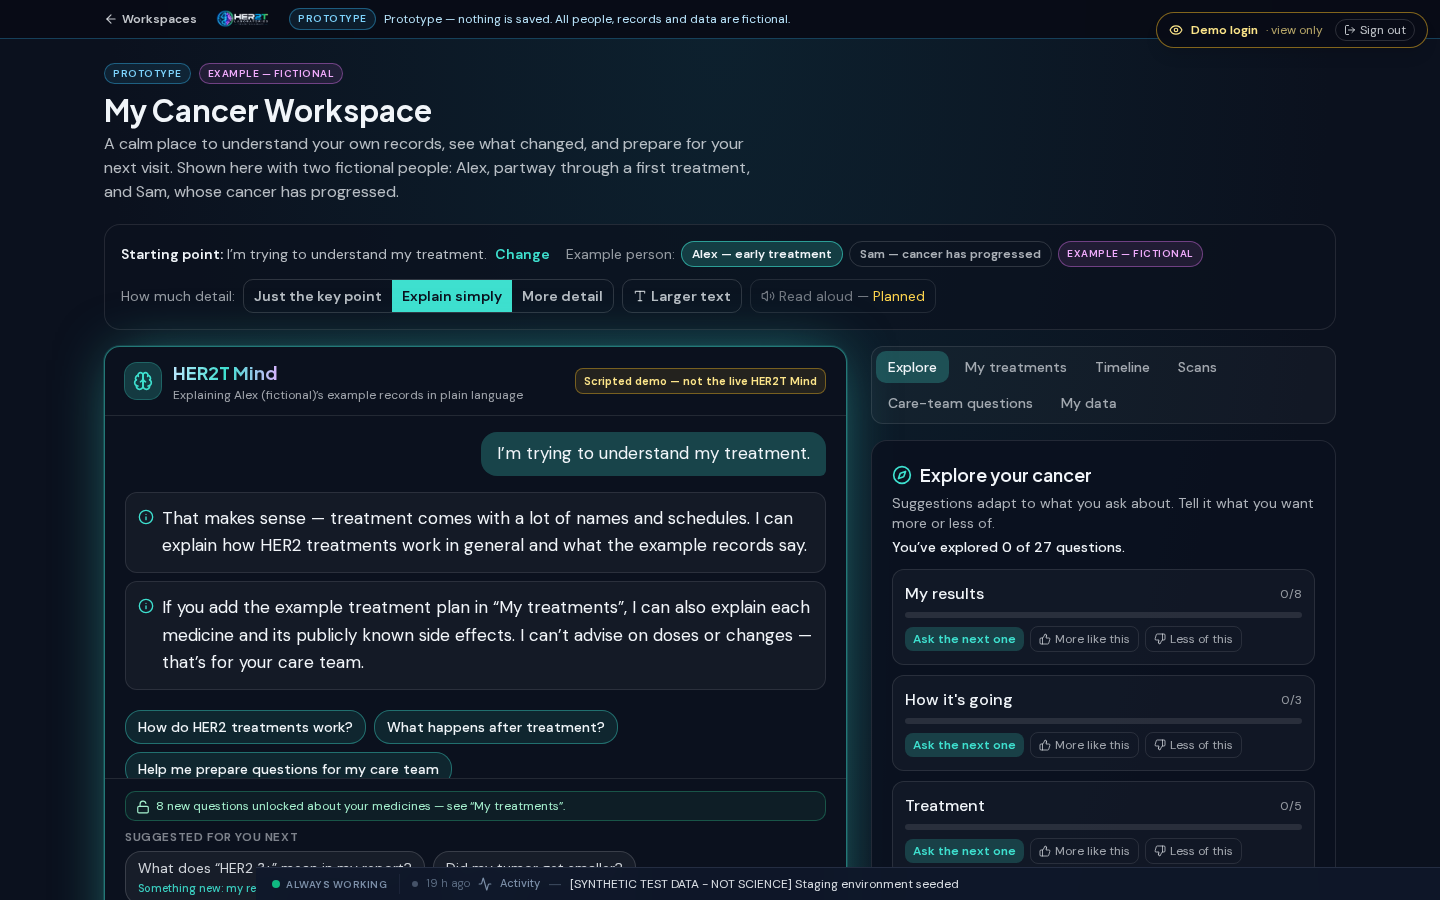The height and width of the screenshot is (900, 1440).
Task: Ask 'What happens after treatment?'
Action: point(496,727)
